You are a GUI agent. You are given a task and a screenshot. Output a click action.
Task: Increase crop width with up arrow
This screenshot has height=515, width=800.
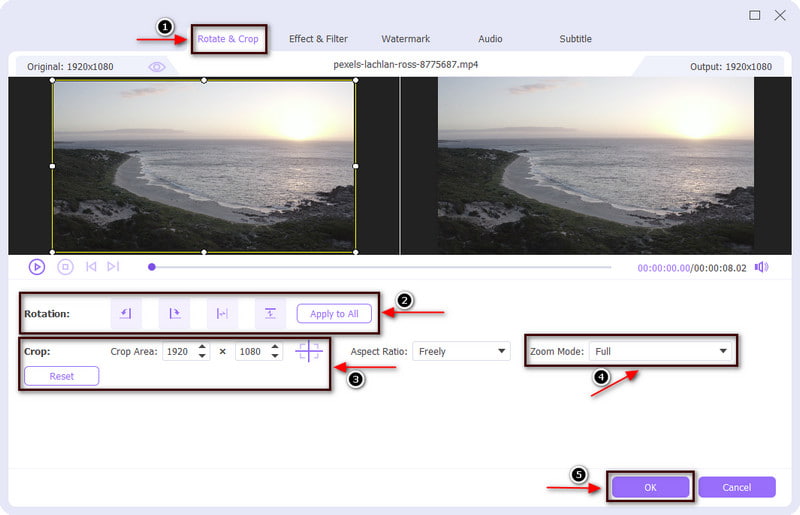click(x=202, y=347)
